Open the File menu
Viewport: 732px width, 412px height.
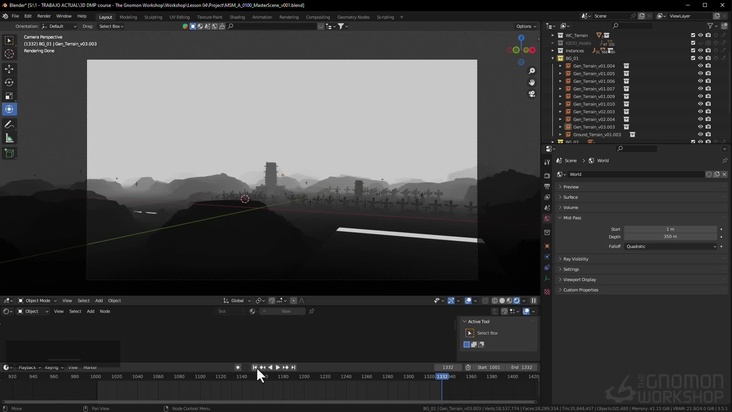coord(15,16)
